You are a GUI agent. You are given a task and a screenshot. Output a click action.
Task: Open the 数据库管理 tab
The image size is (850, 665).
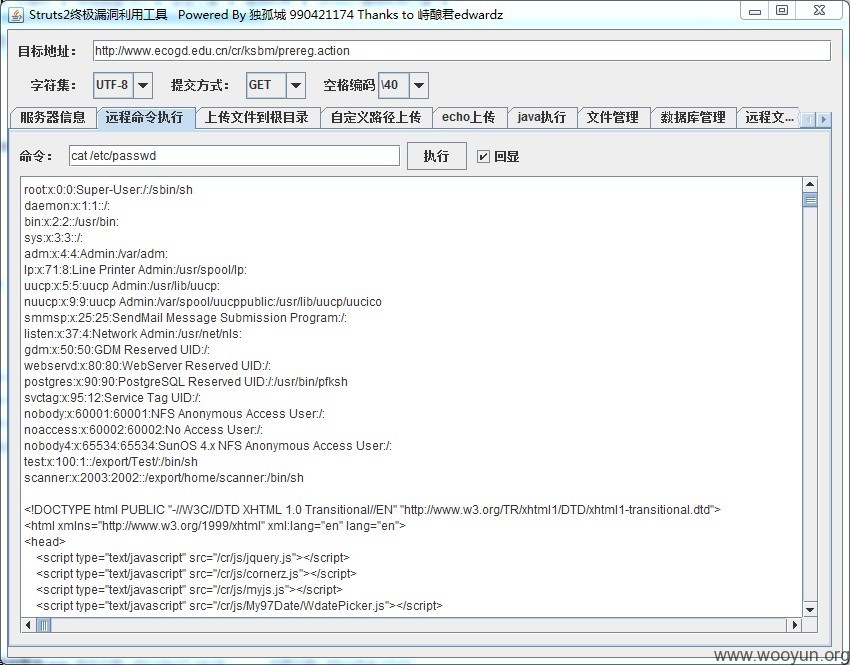693,118
